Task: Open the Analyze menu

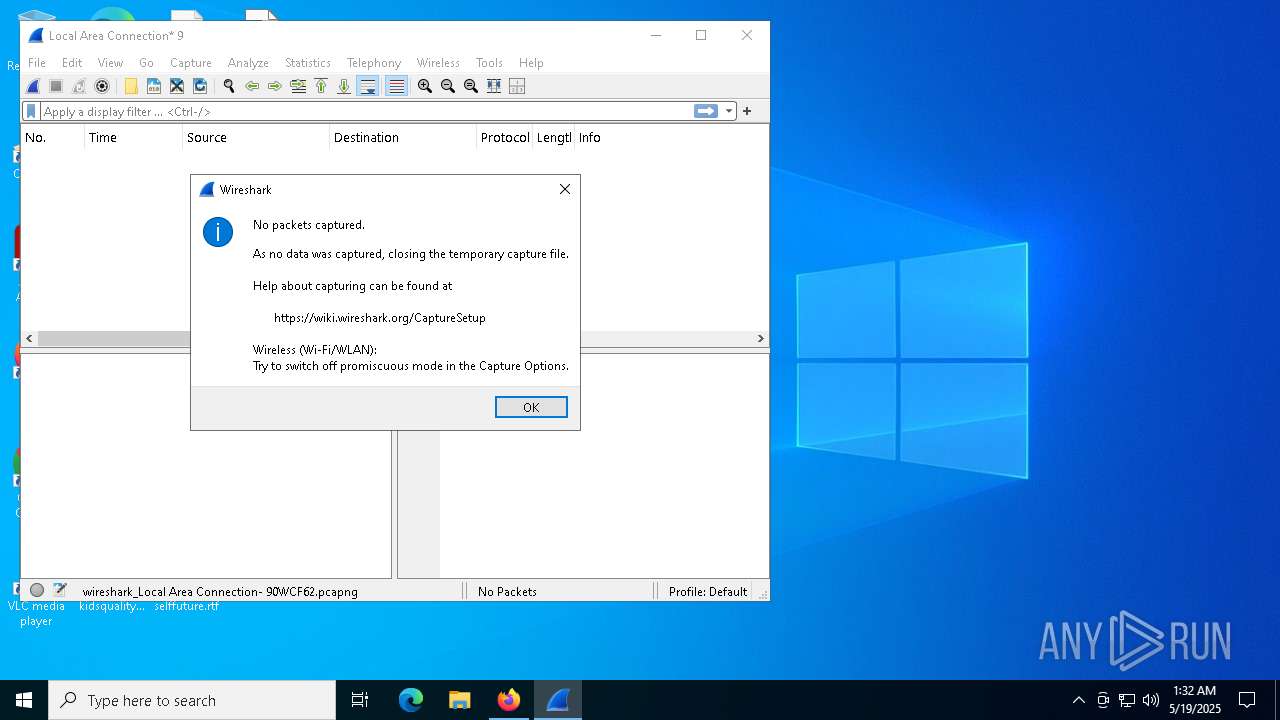Action: point(248,62)
